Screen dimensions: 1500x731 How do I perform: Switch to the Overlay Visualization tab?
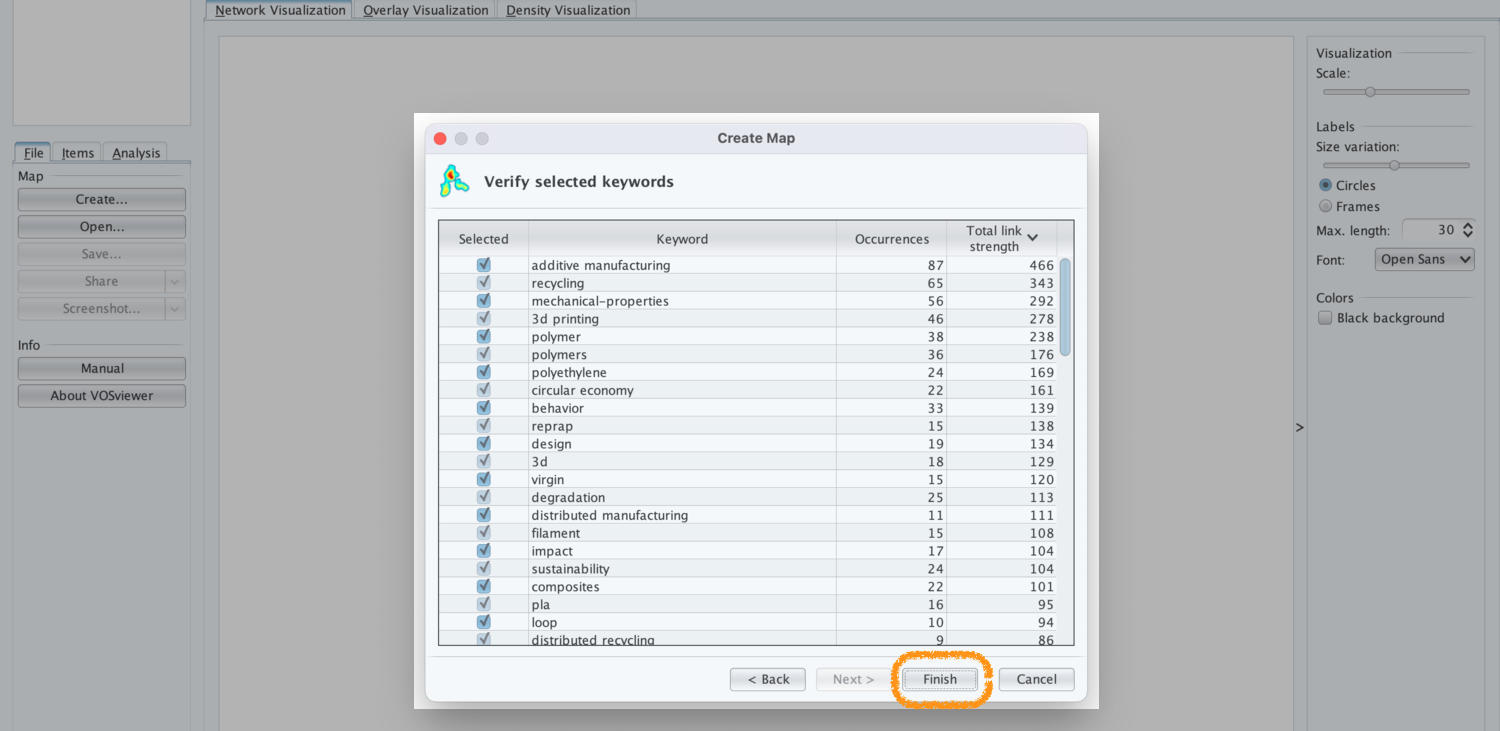pos(425,10)
